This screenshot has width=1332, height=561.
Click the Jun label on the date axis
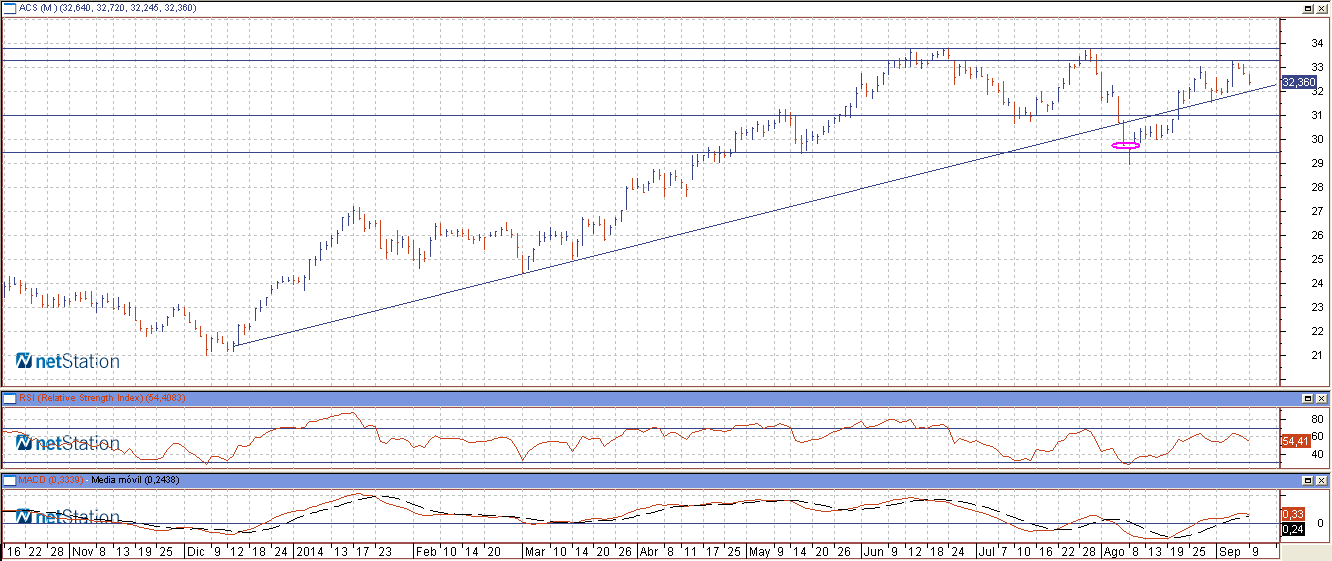(873, 551)
